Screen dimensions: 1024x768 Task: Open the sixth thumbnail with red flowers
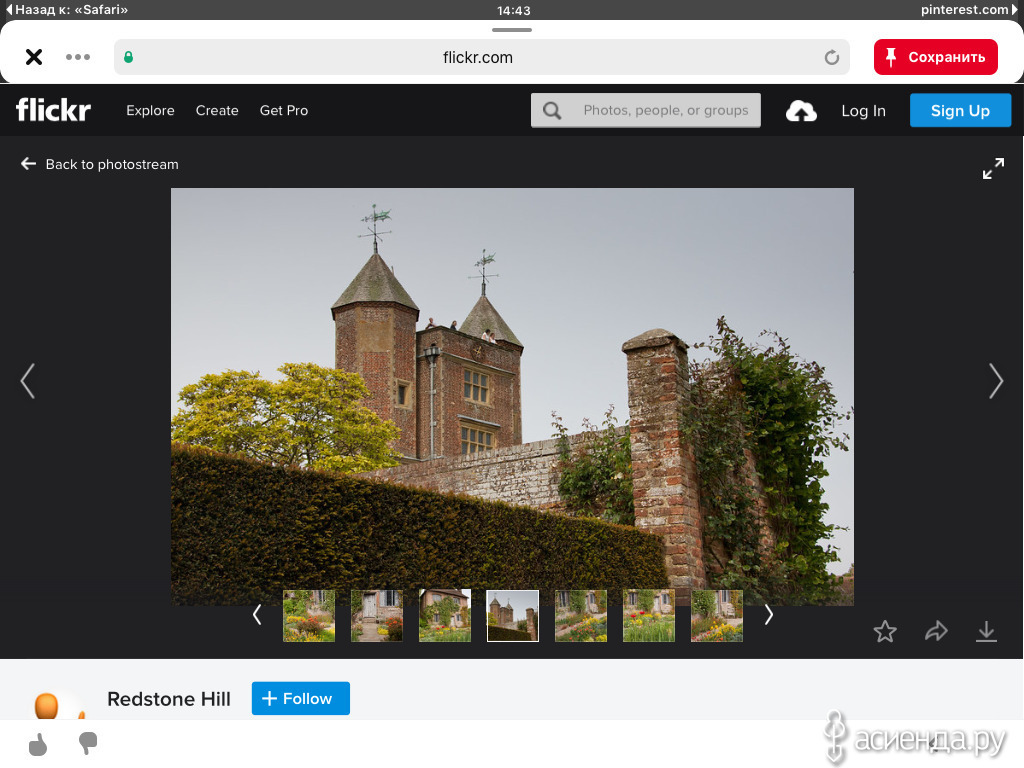coord(648,616)
